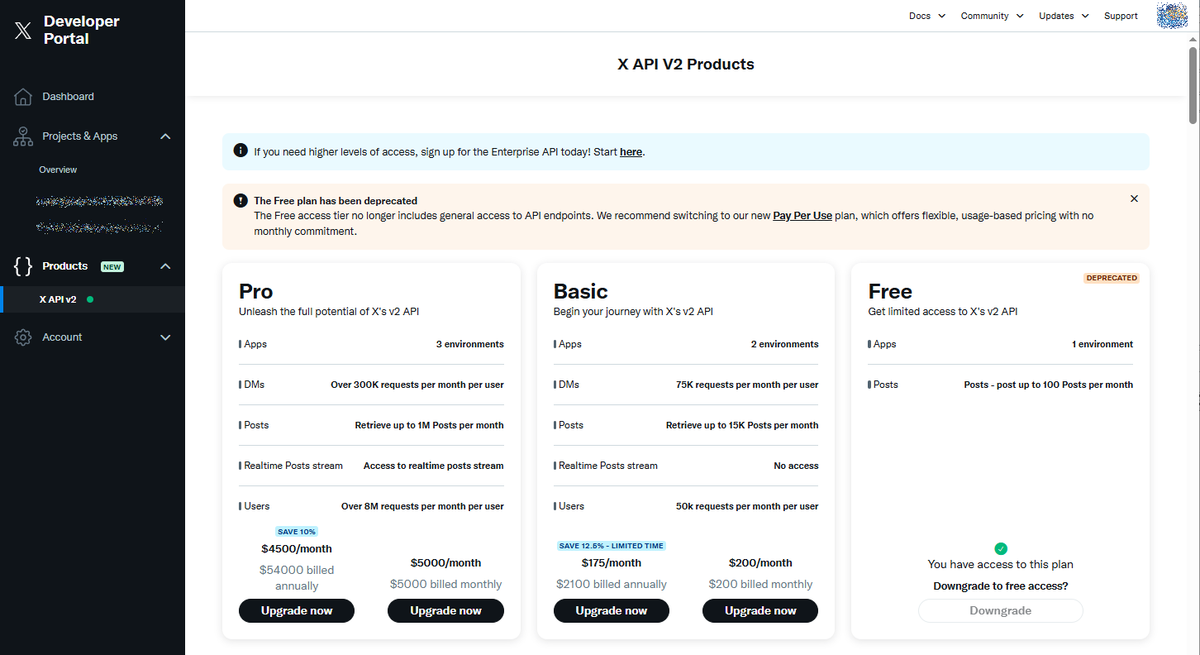Click '1 environment' in Free plan
1200x655 pixels.
(x=1102, y=344)
